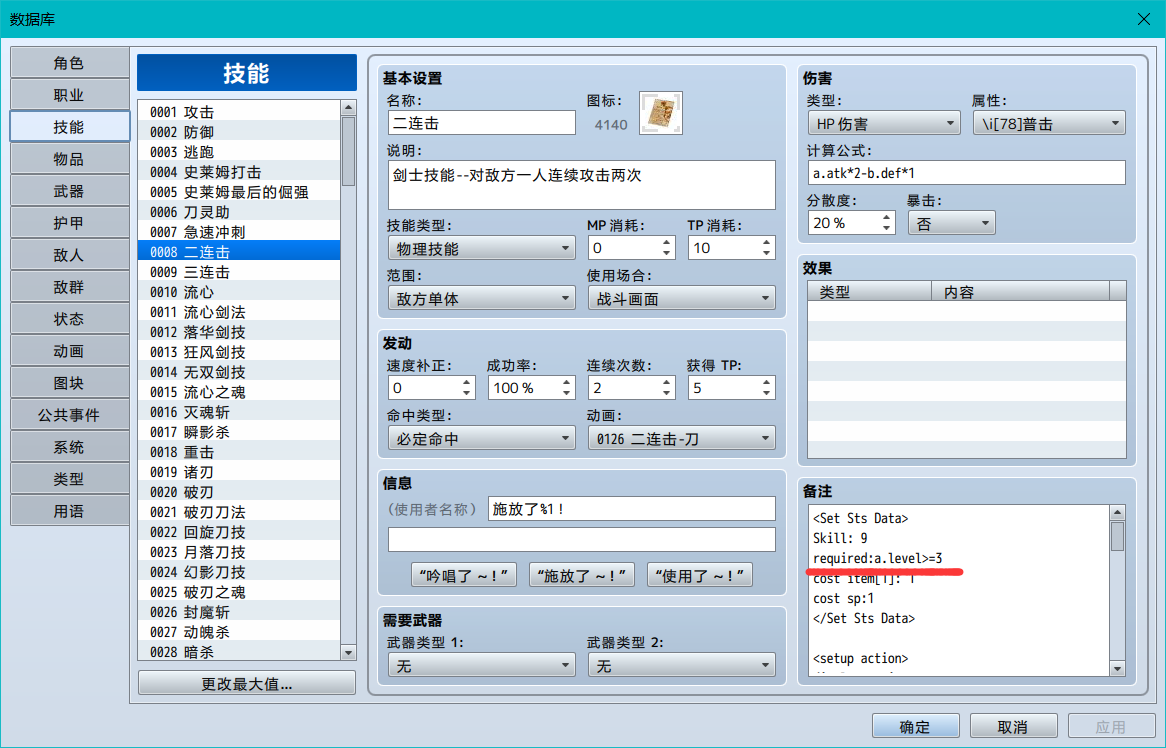
Task: Expand 武器类型 1 dropdown
Action: tap(482, 666)
